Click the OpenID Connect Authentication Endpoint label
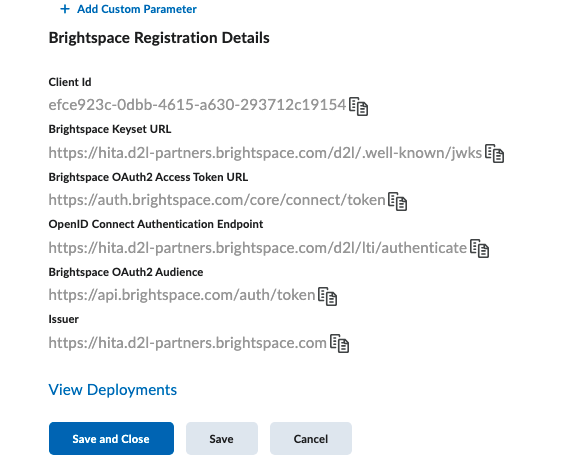The width and height of the screenshot is (577, 463). (156, 224)
